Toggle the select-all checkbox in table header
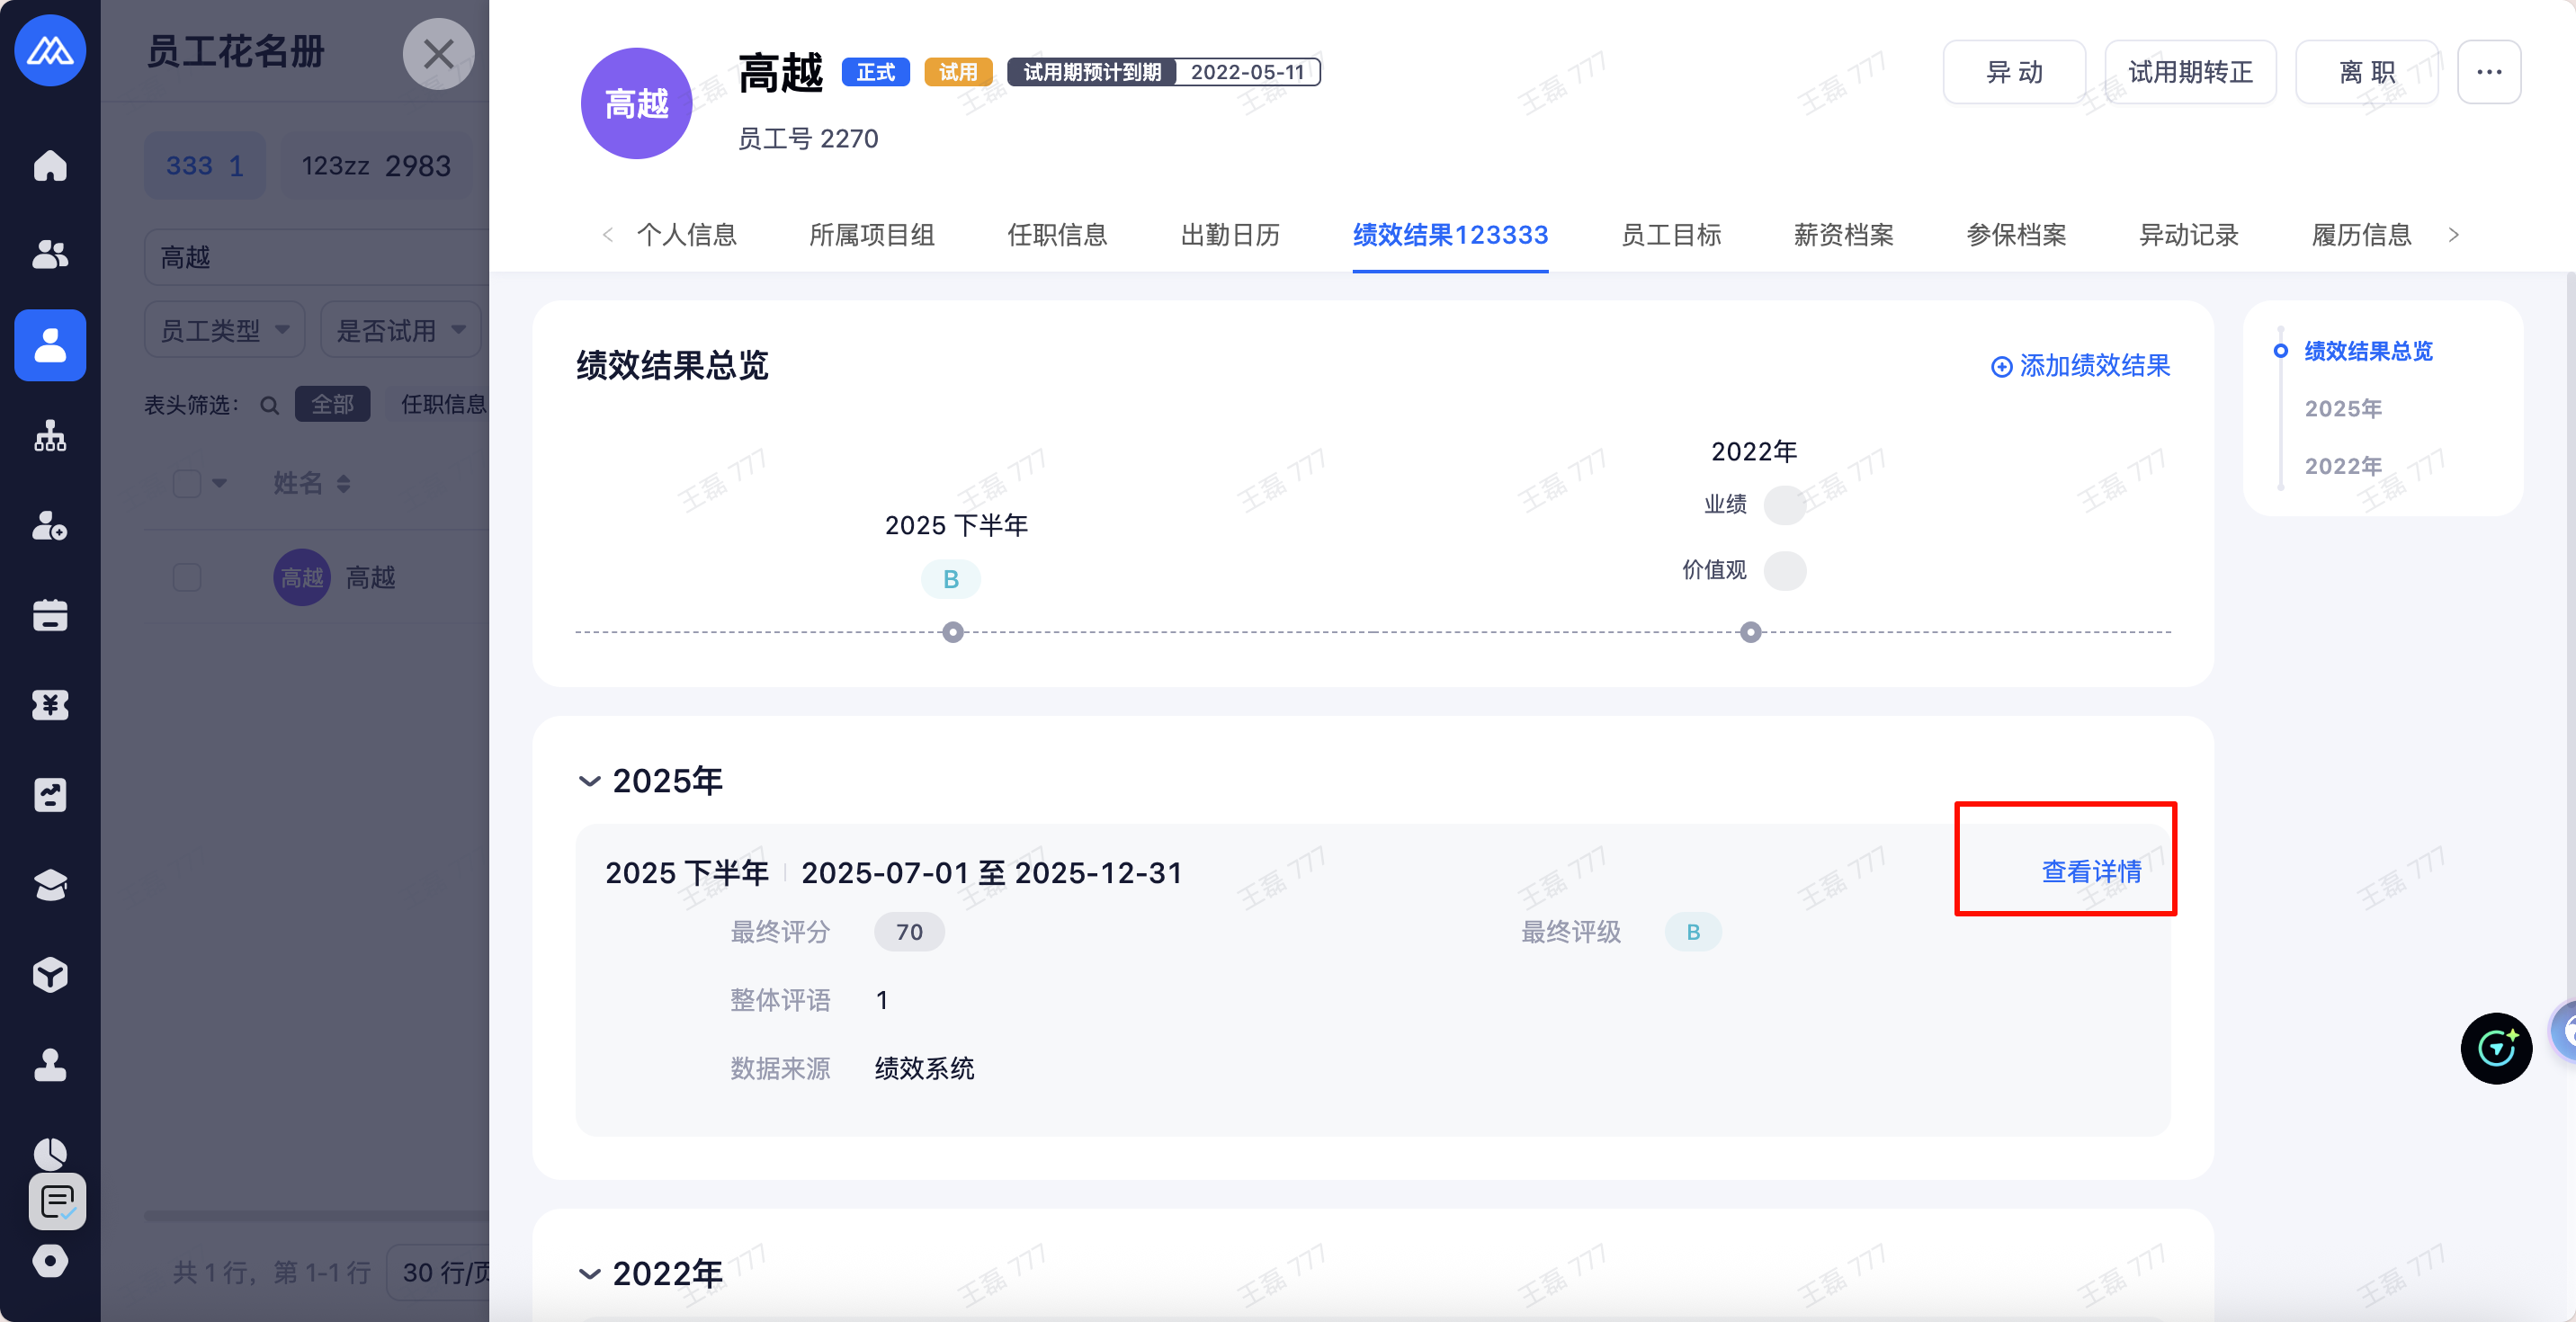The width and height of the screenshot is (2576, 1322). (x=187, y=484)
